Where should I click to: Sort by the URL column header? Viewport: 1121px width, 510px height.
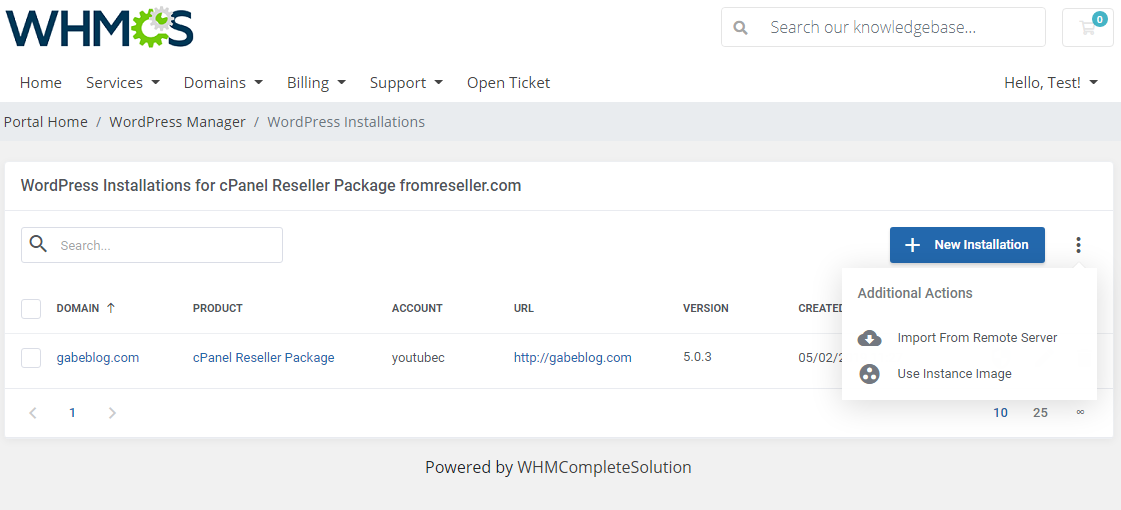(523, 308)
